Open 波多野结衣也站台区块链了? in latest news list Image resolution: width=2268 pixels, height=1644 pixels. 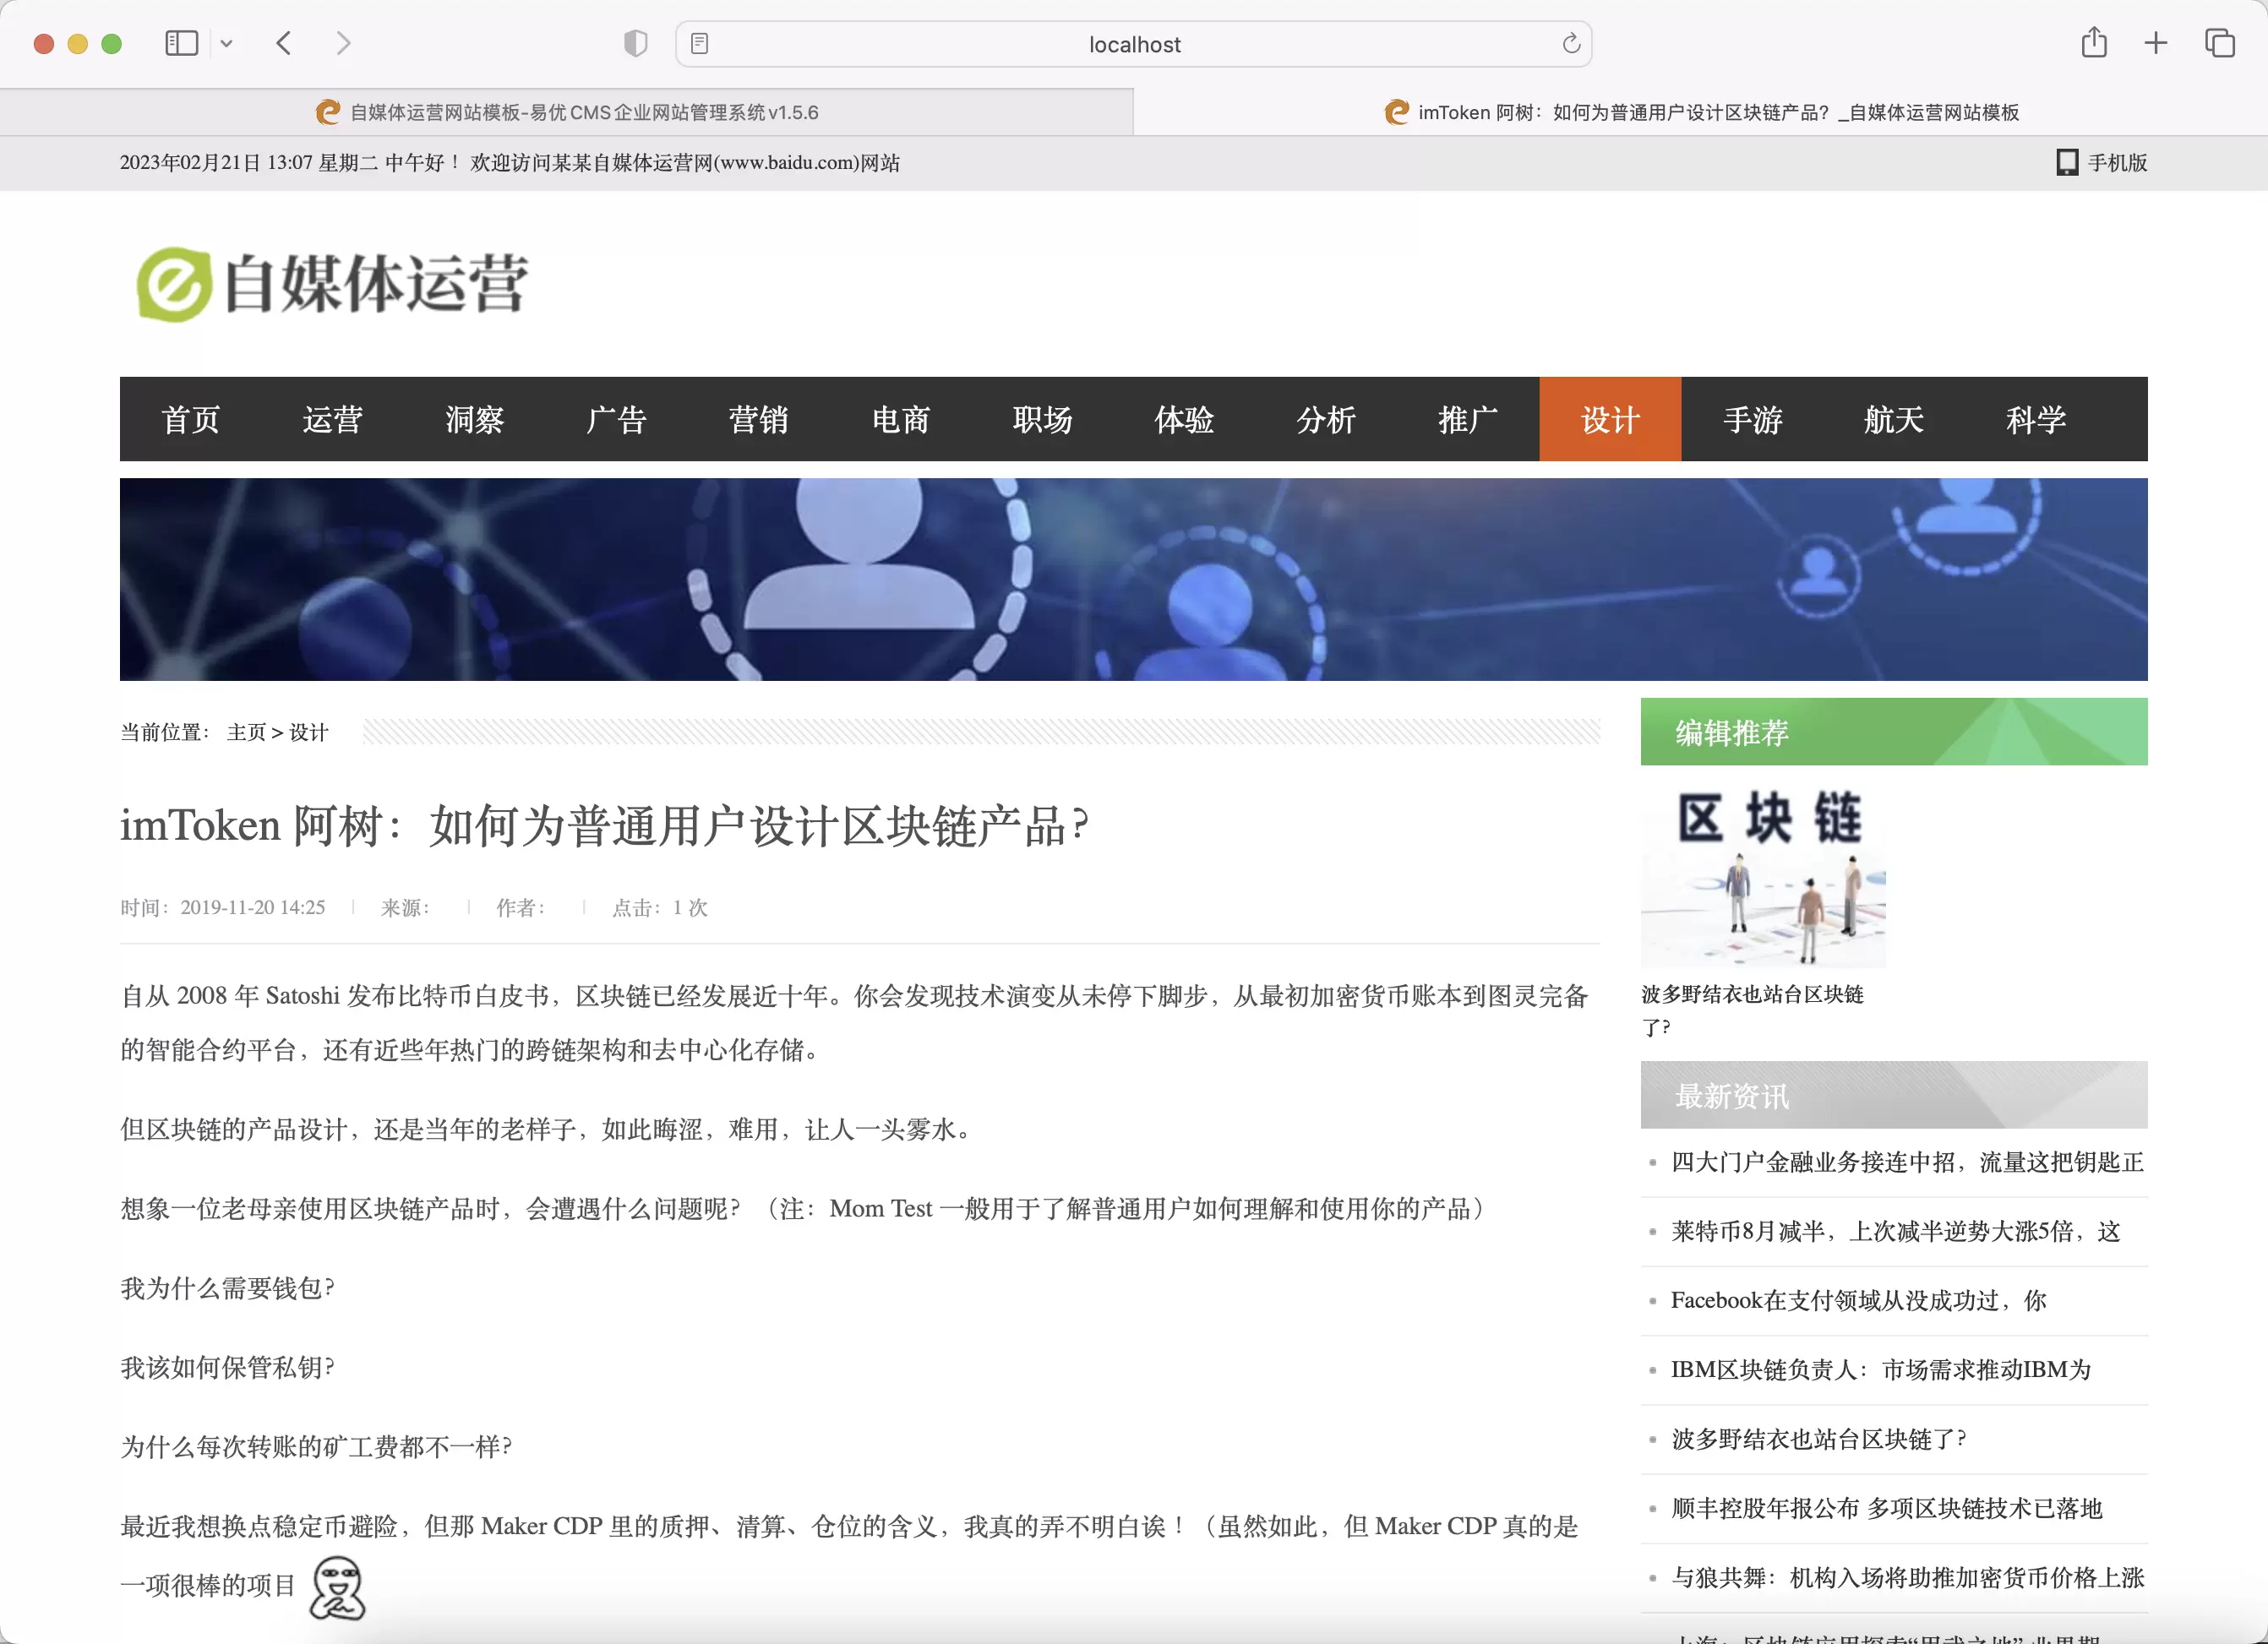click(1819, 1439)
